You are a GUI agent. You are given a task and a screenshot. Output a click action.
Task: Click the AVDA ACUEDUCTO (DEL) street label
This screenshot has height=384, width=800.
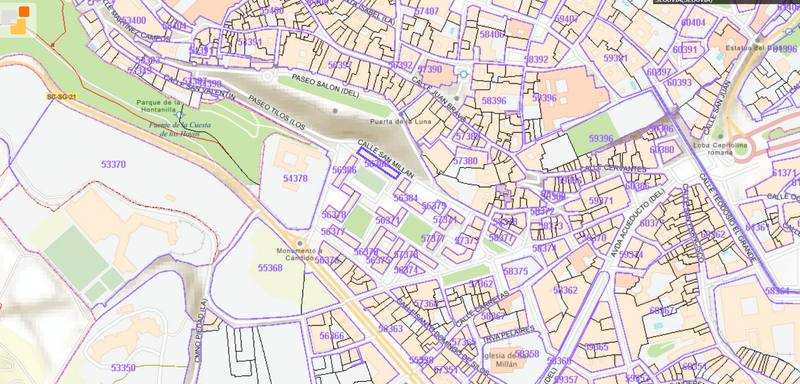coord(638,223)
